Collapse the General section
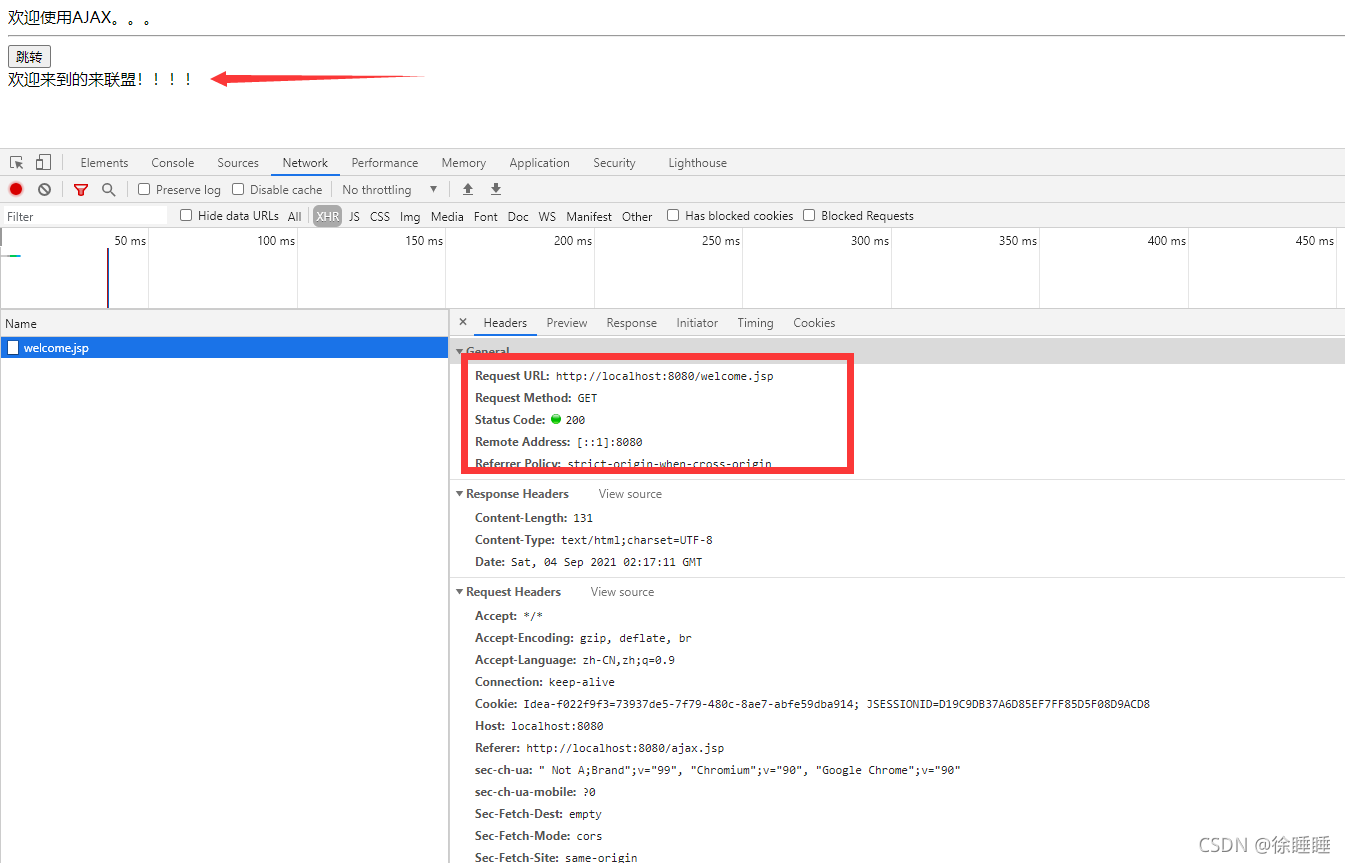 point(460,352)
